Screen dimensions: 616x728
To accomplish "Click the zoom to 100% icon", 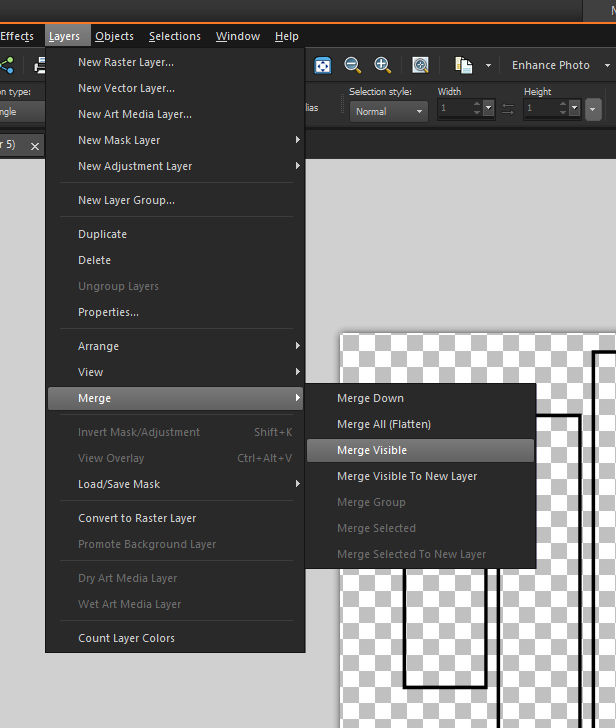I will tap(420, 65).
